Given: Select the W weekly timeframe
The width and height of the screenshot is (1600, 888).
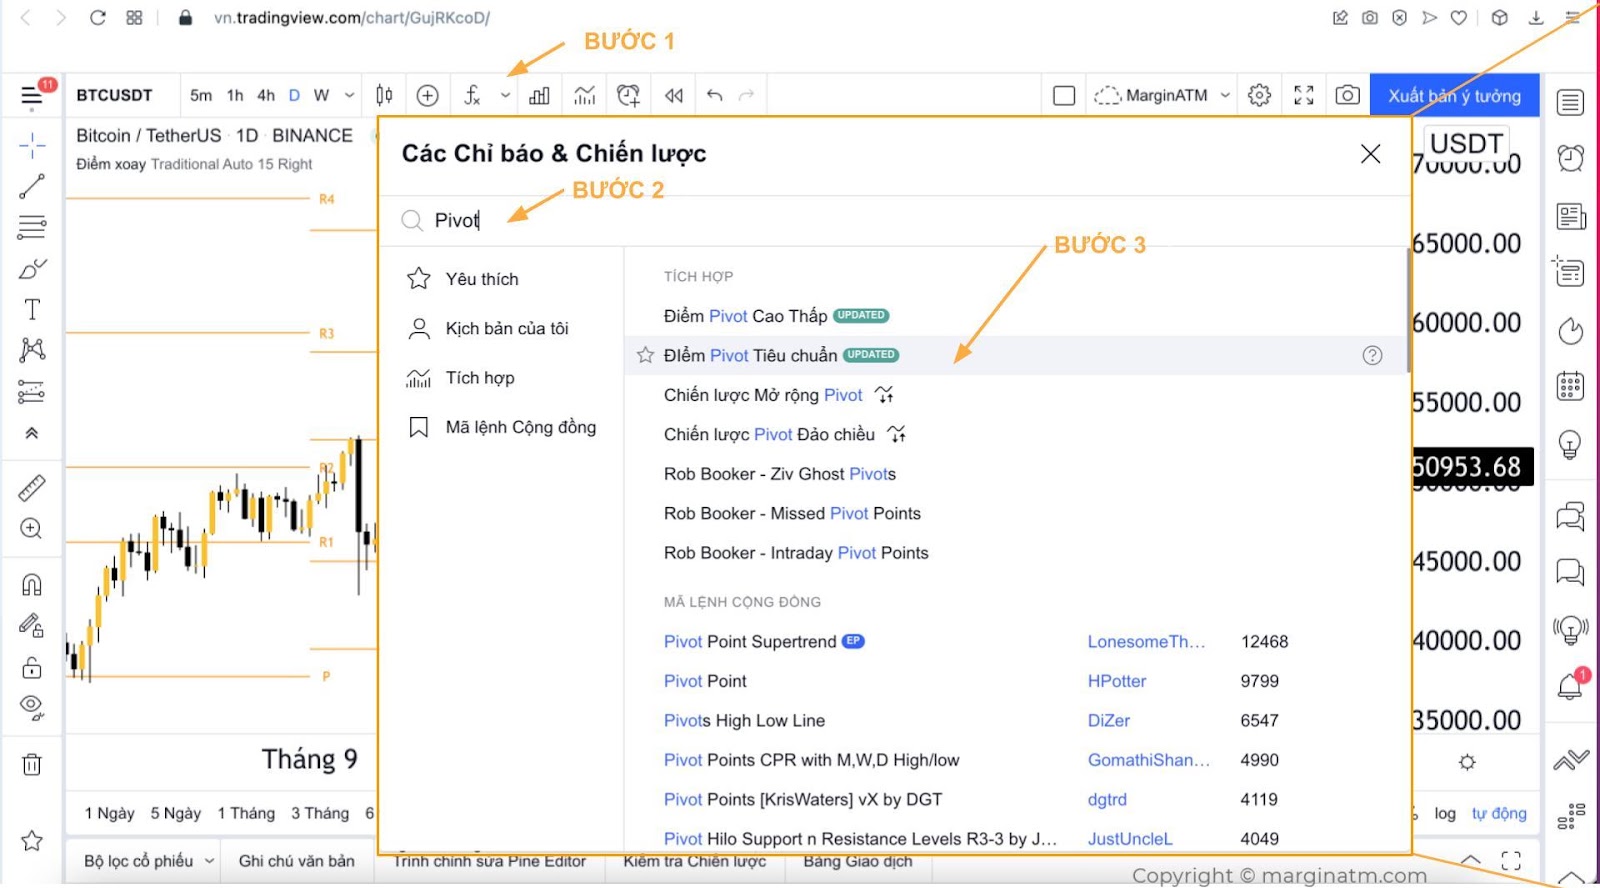Looking at the screenshot, I should 321,95.
